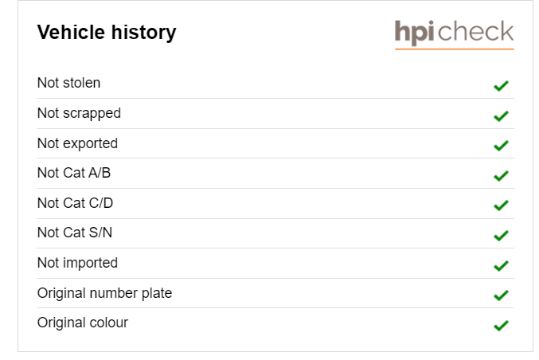Click the Not Cat C/D label
This screenshot has width=539, height=360.
pyautogui.click(x=75, y=203)
